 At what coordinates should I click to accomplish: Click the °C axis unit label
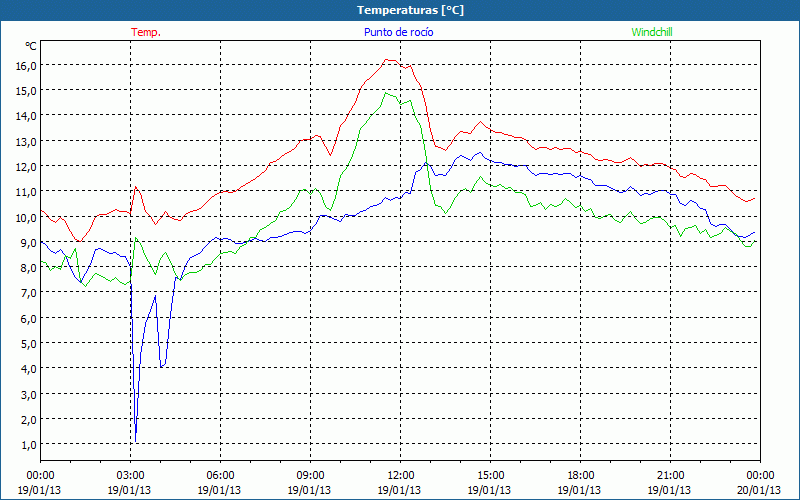click(31, 46)
